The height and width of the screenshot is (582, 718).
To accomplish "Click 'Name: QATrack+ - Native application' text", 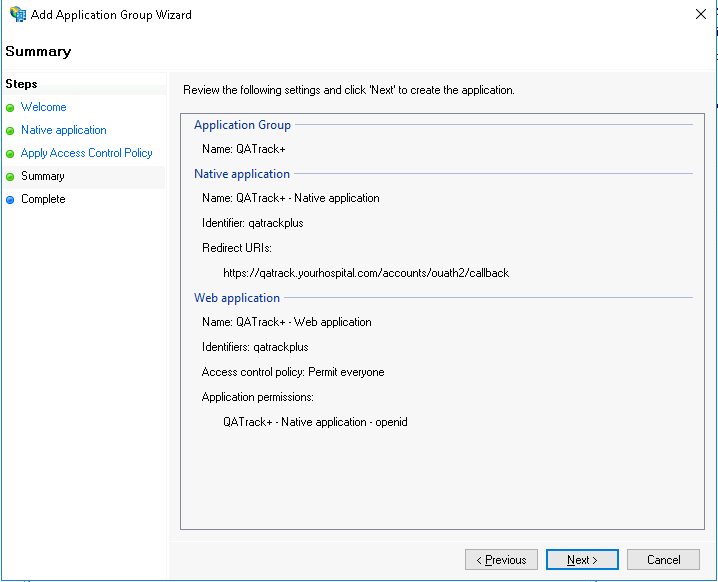I will 291,198.
